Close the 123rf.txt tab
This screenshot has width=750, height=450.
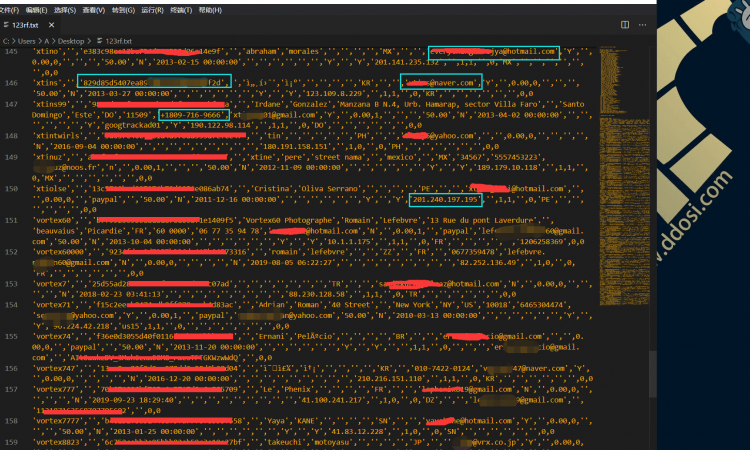click(x=51, y=25)
